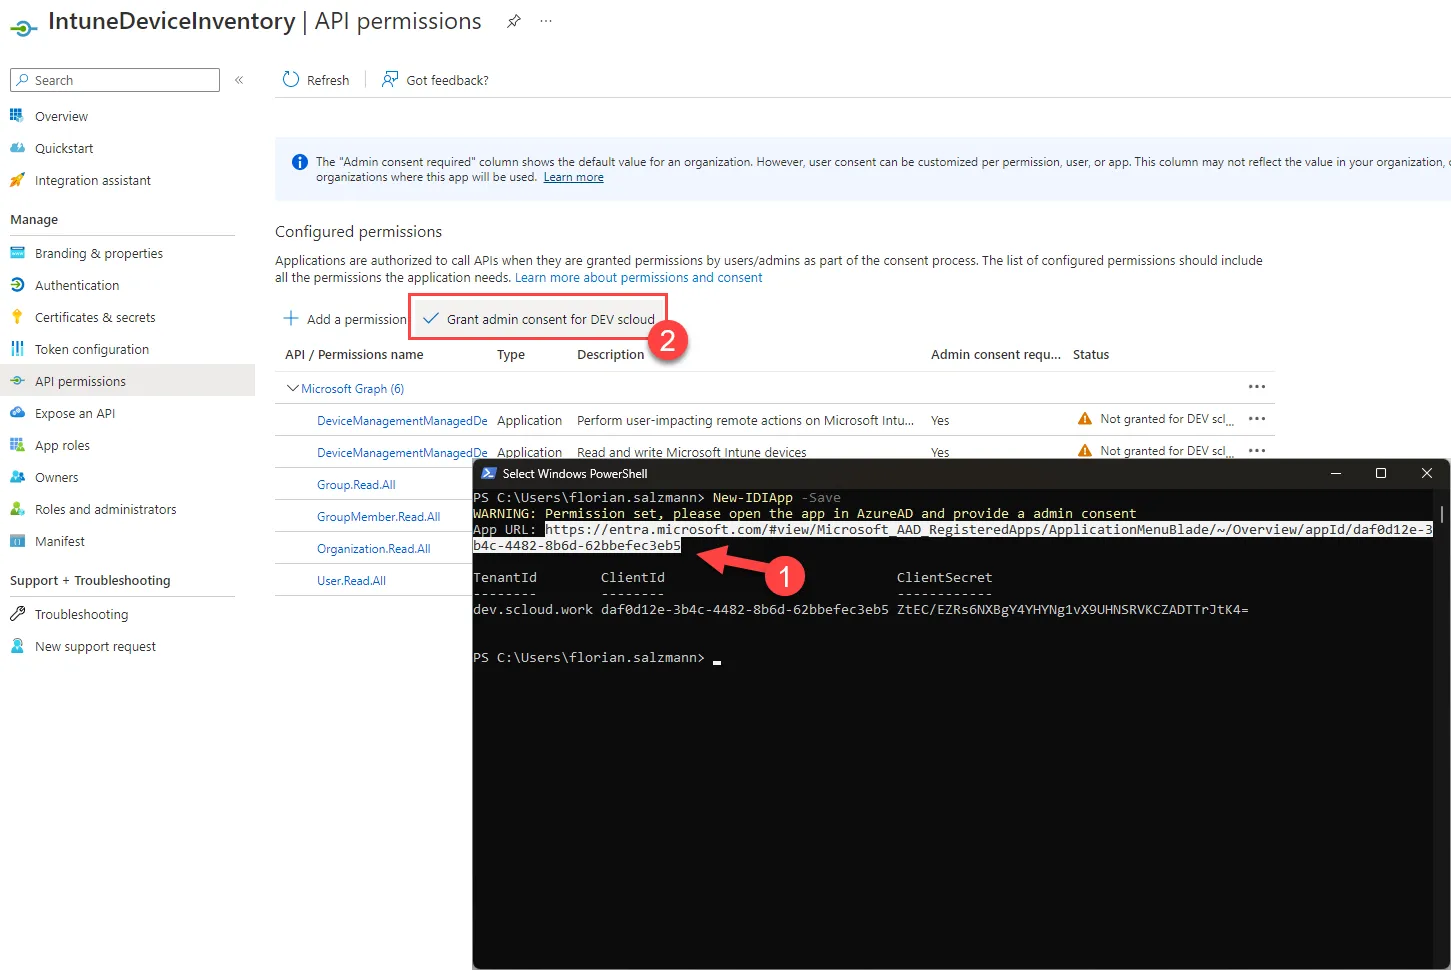The image size is (1451, 970).
Task: Click the Integration assistant rocket icon
Action: (x=17, y=180)
